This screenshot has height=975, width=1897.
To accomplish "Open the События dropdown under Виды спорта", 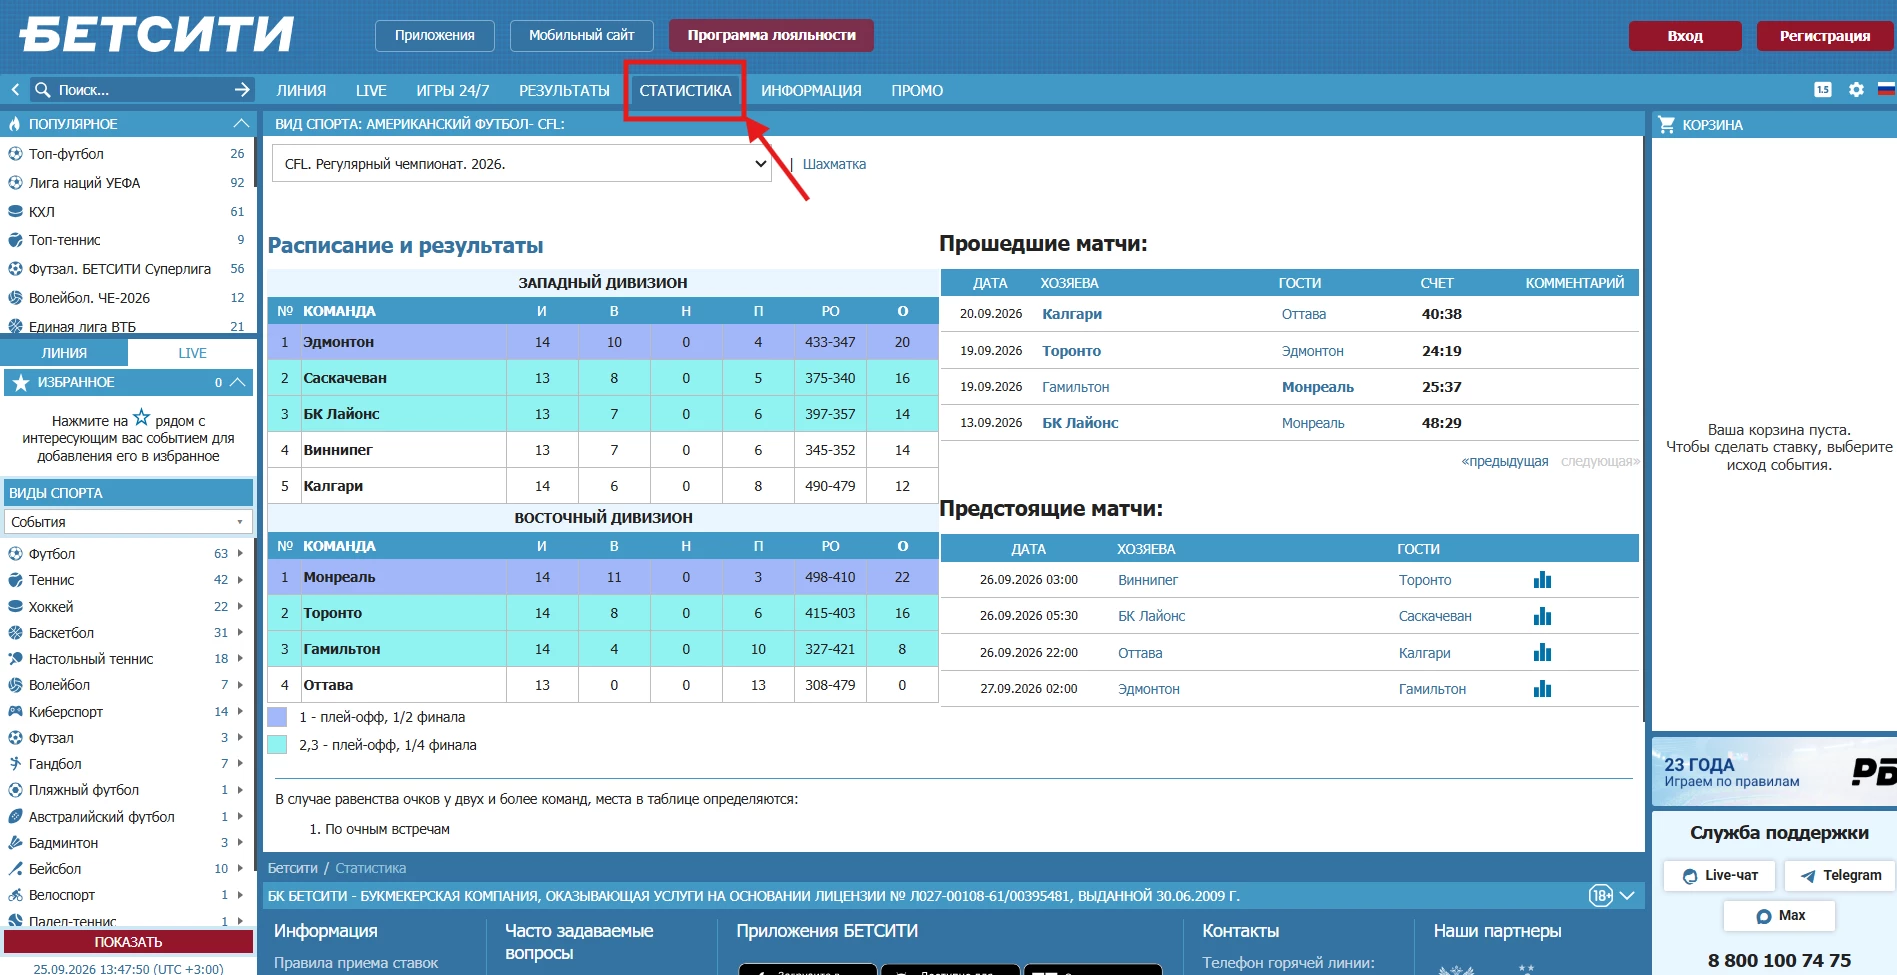I will pyautogui.click(x=128, y=522).
